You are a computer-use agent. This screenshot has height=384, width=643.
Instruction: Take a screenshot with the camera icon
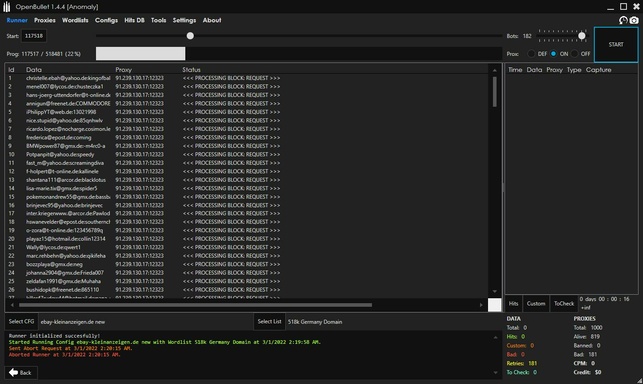point(634,20)
